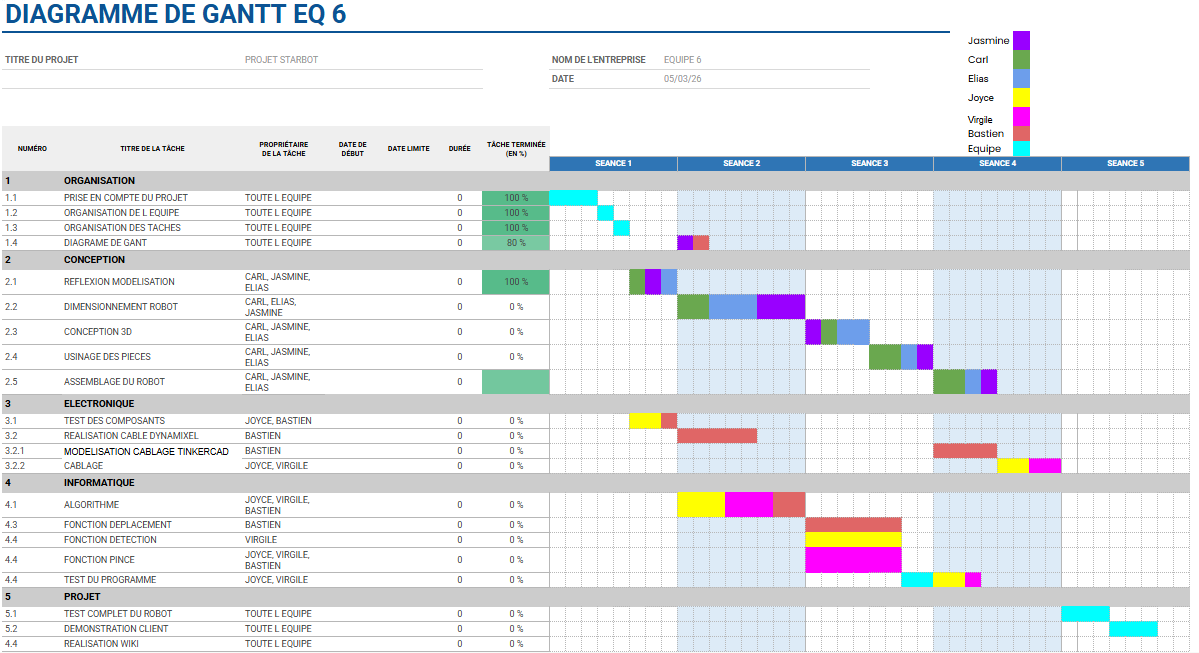
Task: Click the cyan bar for Prise en compte du projet
Action: coord(573,198)
